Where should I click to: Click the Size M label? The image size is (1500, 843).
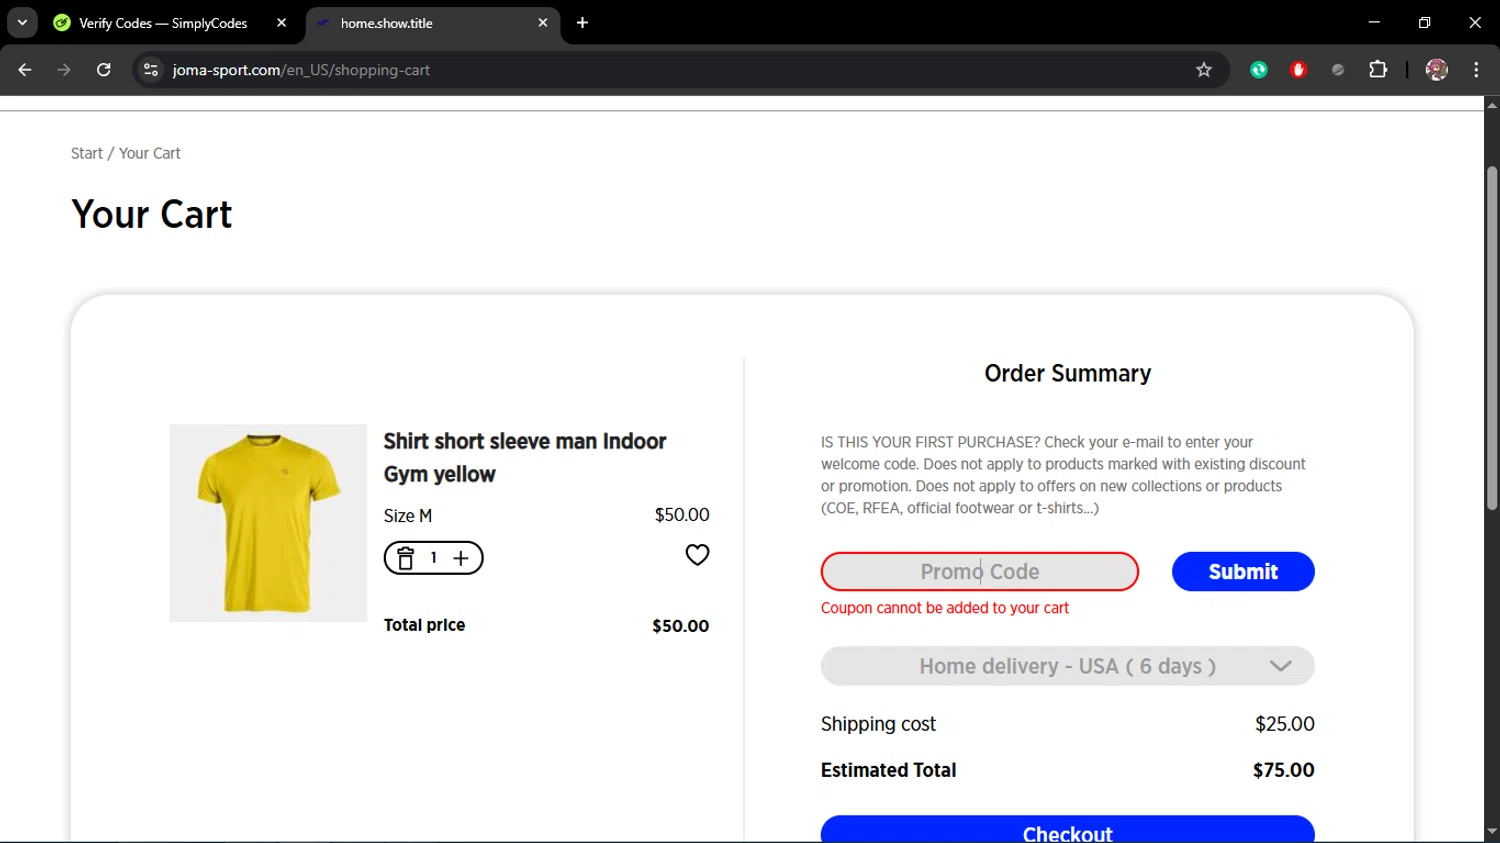(408, 516)
